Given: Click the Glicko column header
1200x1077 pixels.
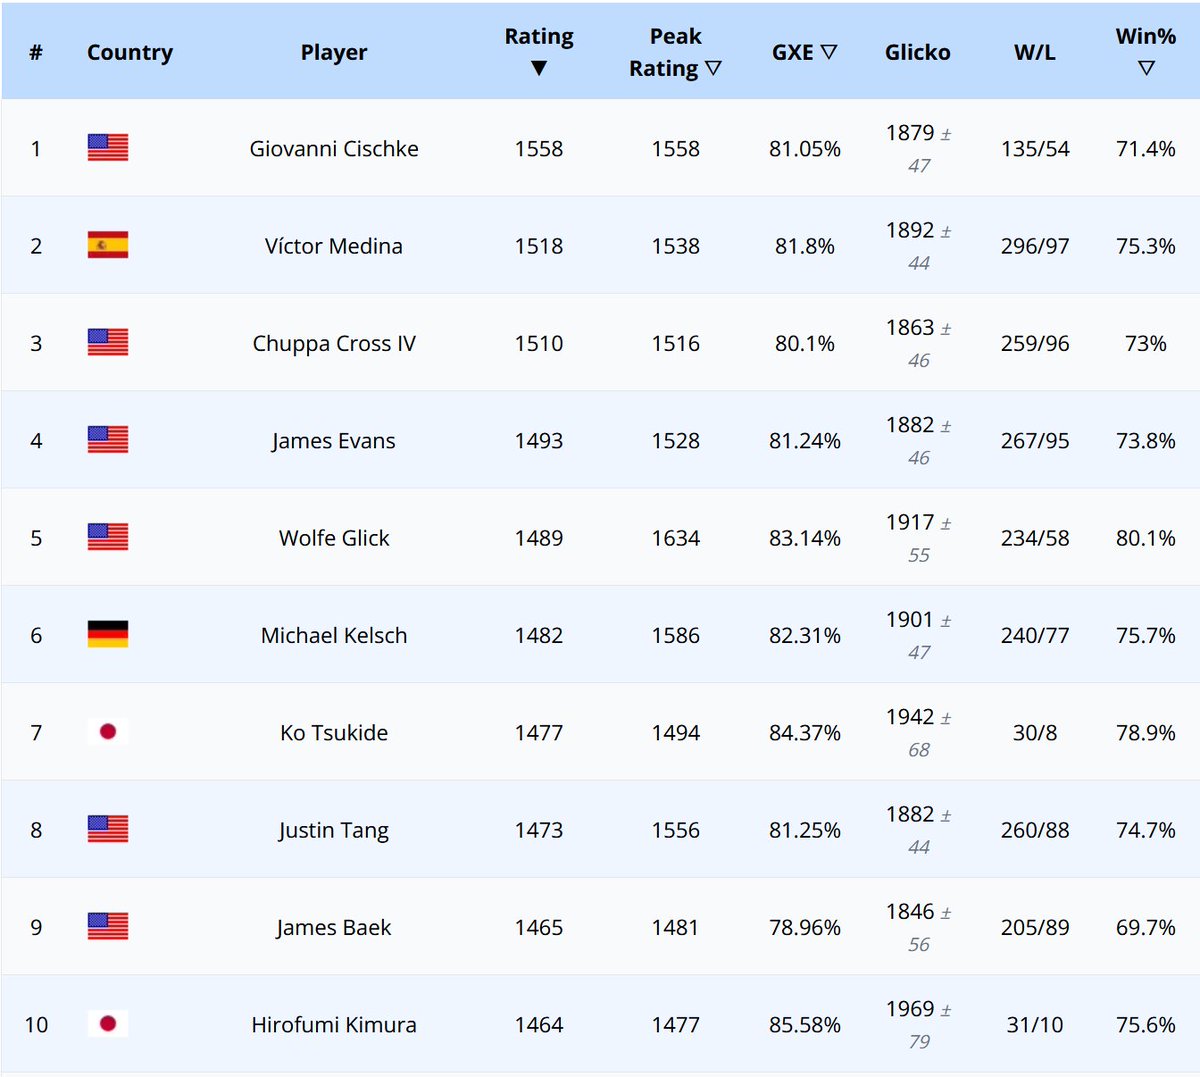Looking at the screenshot, I should point(917,52).
